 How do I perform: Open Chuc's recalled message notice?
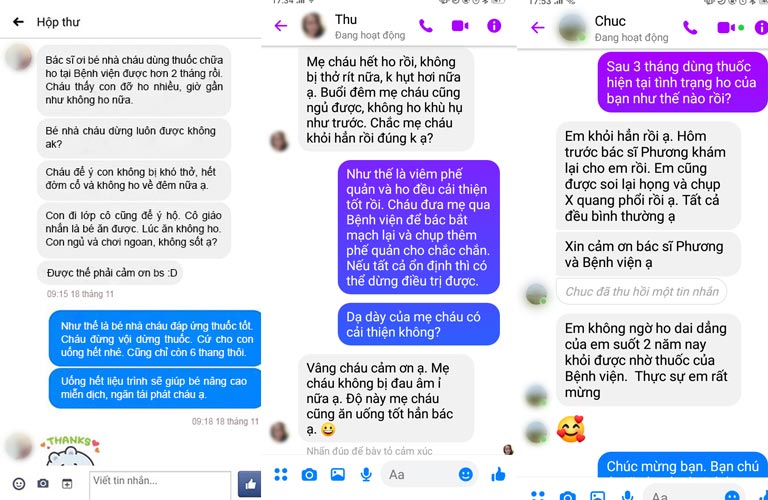(641, 291)
